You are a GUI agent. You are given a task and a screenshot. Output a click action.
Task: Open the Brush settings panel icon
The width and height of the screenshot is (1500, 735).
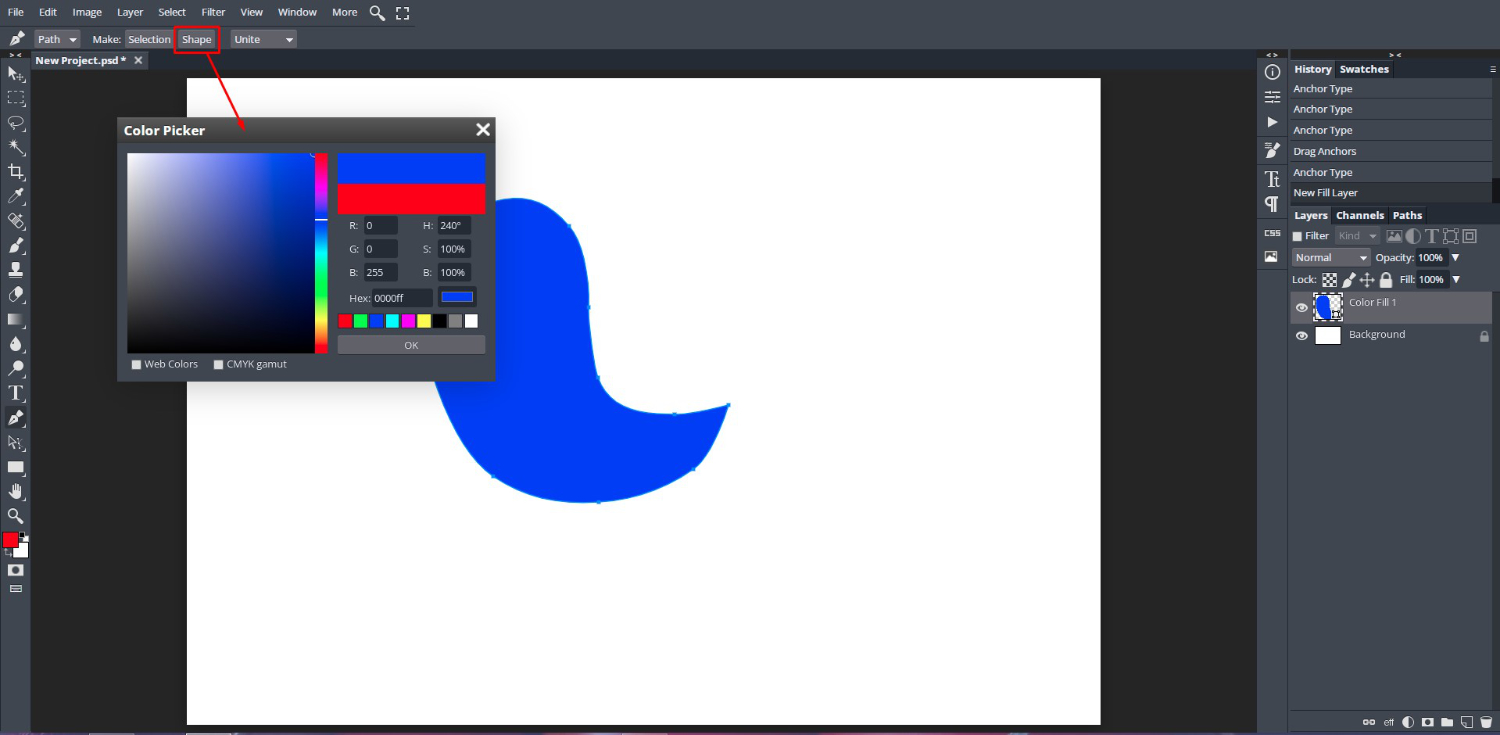coord(1272,150)
